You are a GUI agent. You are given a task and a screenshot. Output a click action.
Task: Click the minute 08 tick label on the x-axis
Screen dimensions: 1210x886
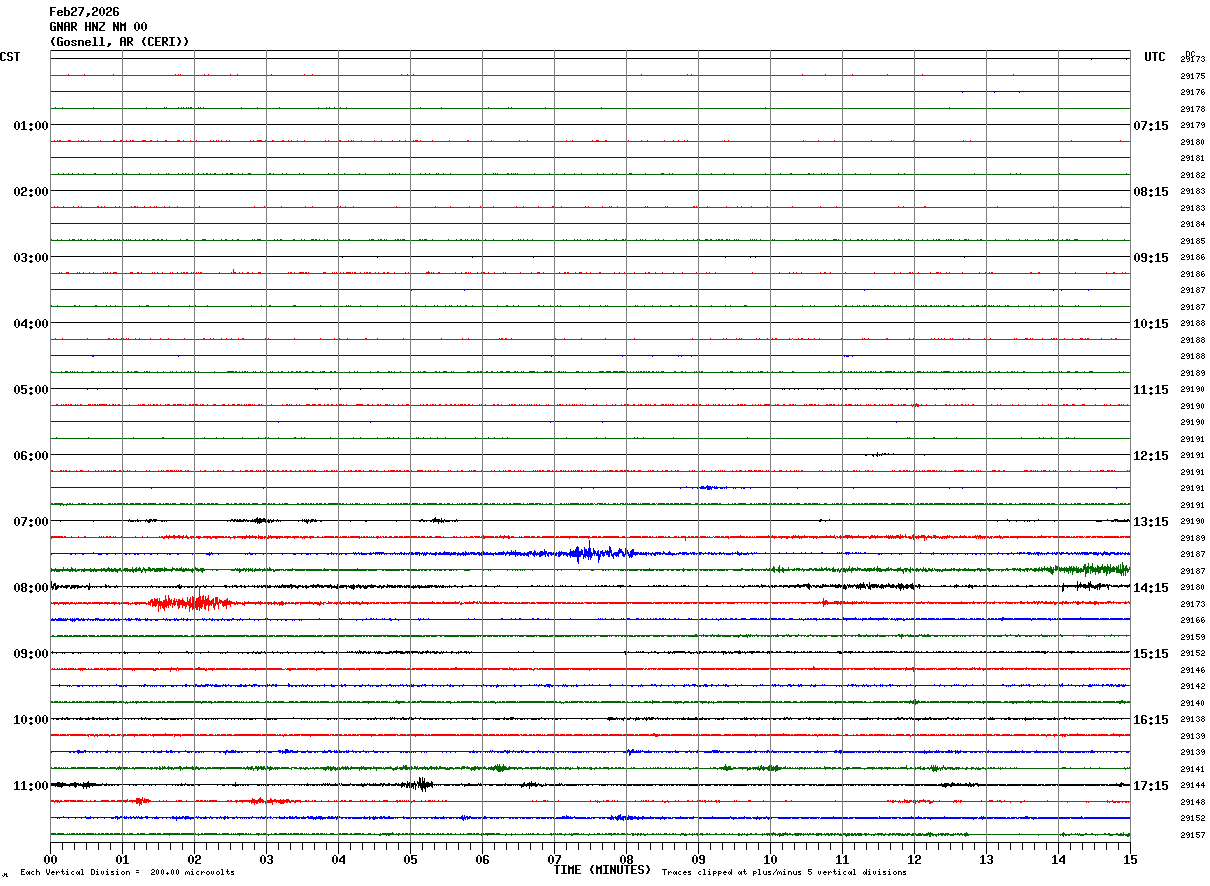(x=626, y=859)
